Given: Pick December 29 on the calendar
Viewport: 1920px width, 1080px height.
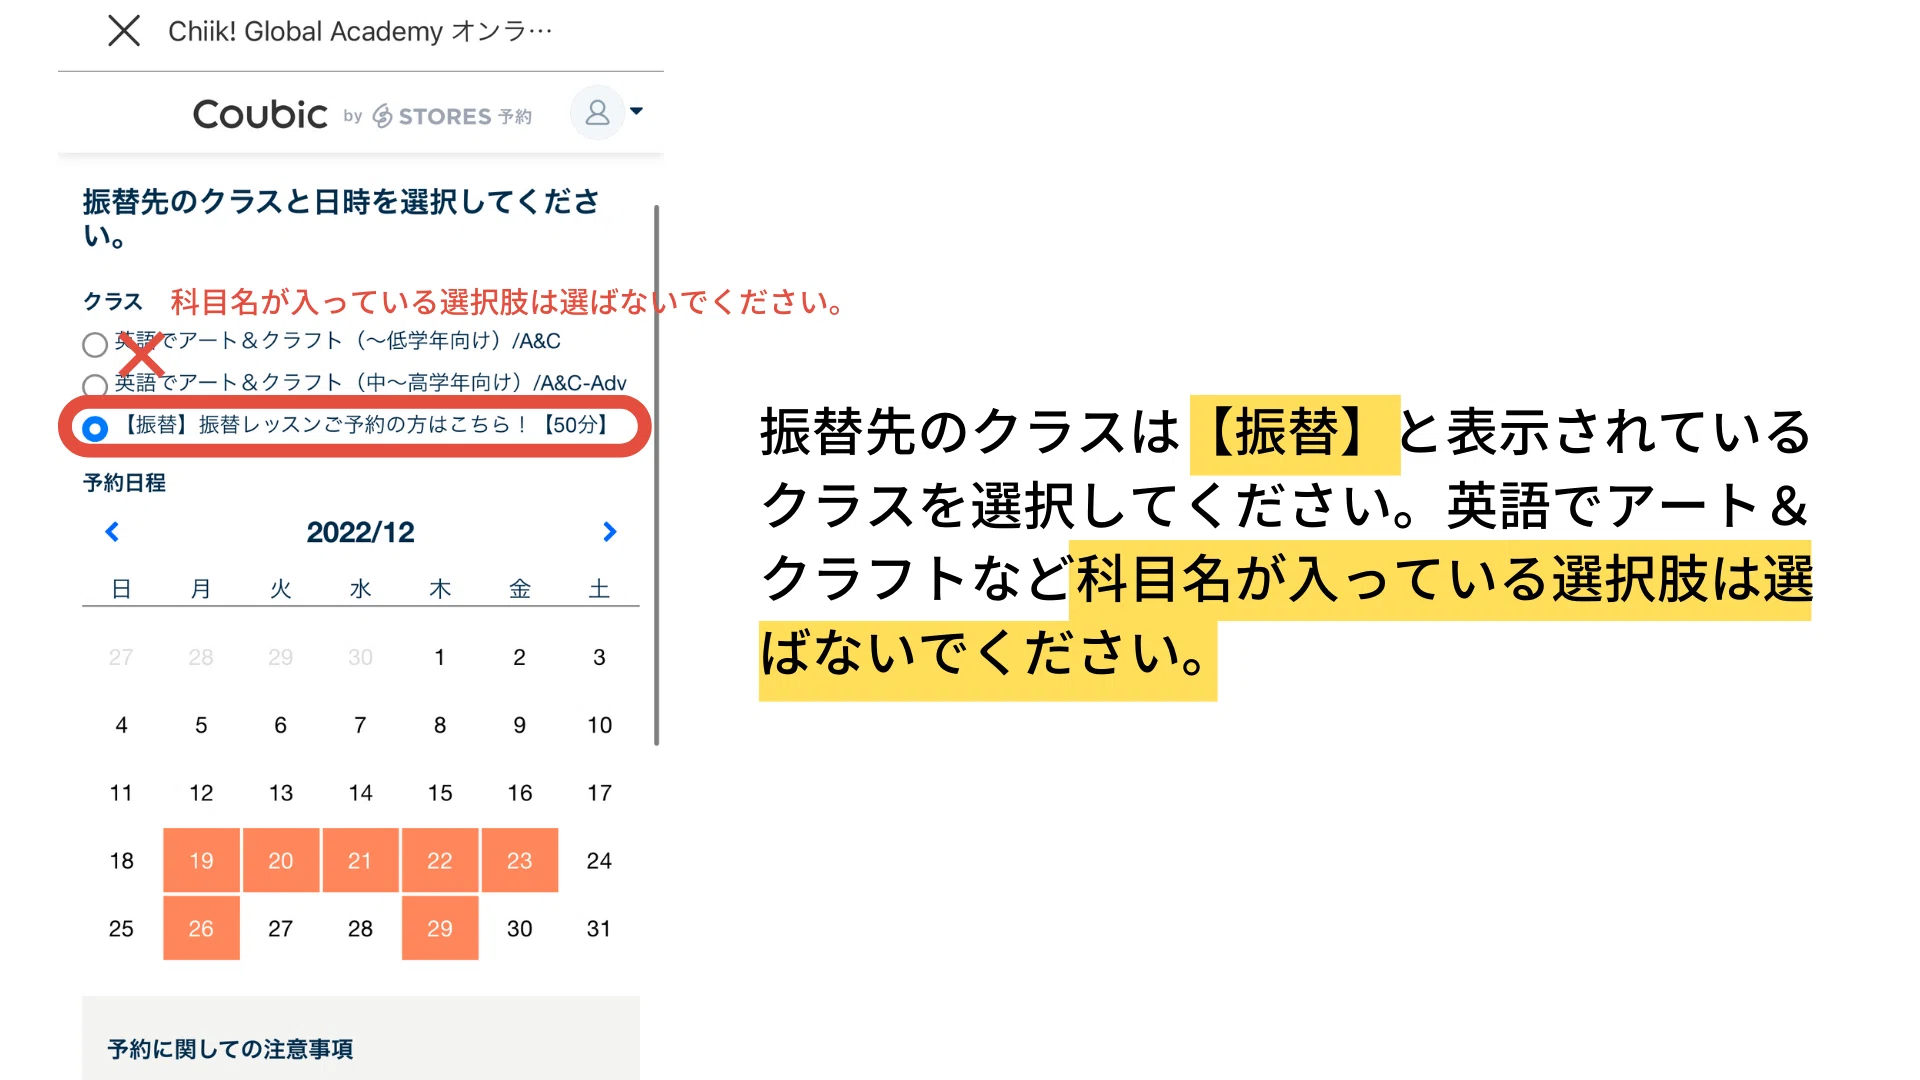Looking at the screenshot, I should [x=440, y=928].
